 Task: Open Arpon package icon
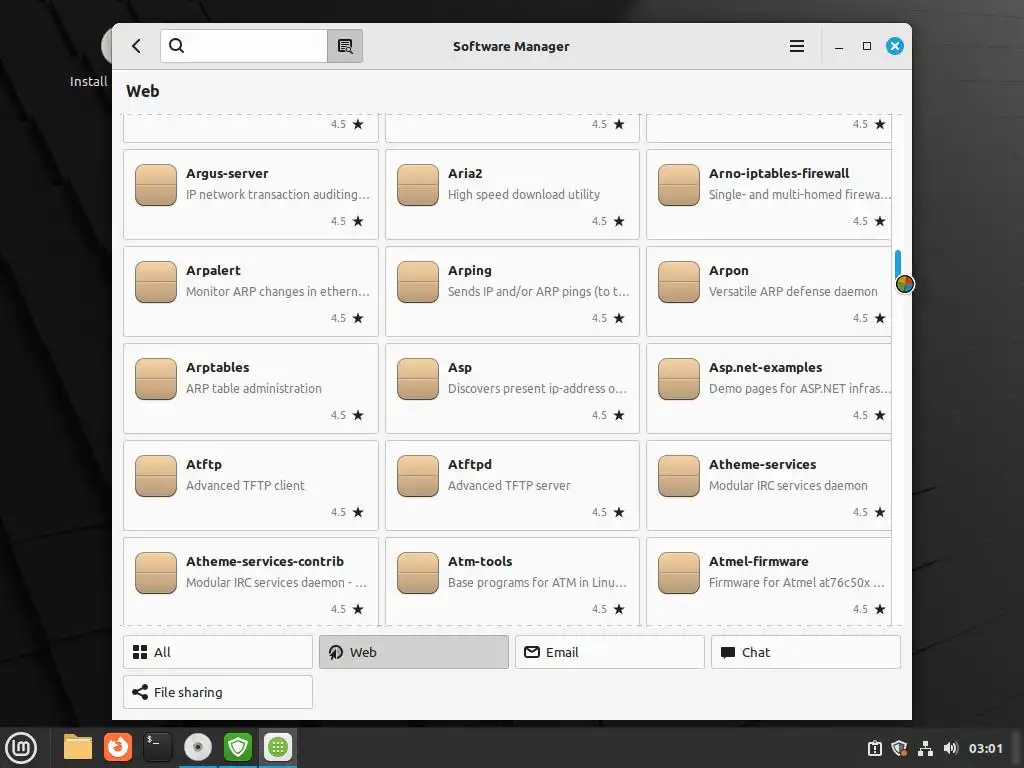(679, 282)
